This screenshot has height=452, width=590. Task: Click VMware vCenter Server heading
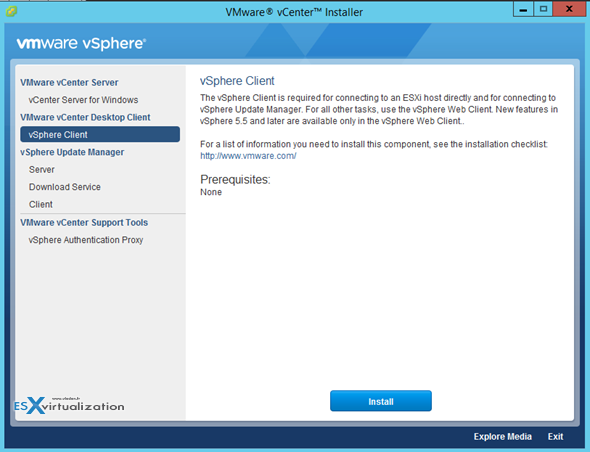point(69,82)
